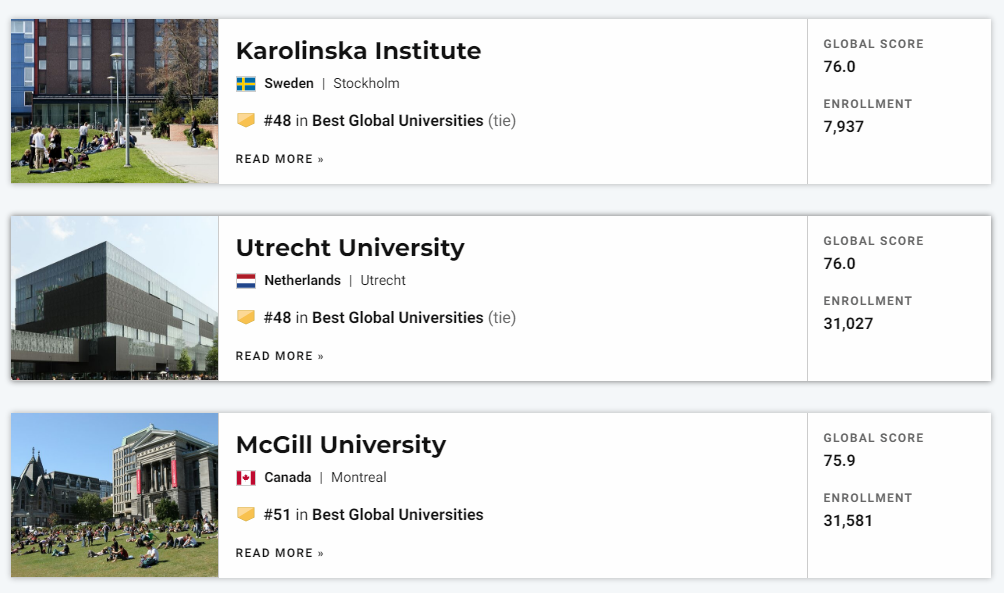
Task: Click Read More under McGill University
Action: click(x=280, y=553)
